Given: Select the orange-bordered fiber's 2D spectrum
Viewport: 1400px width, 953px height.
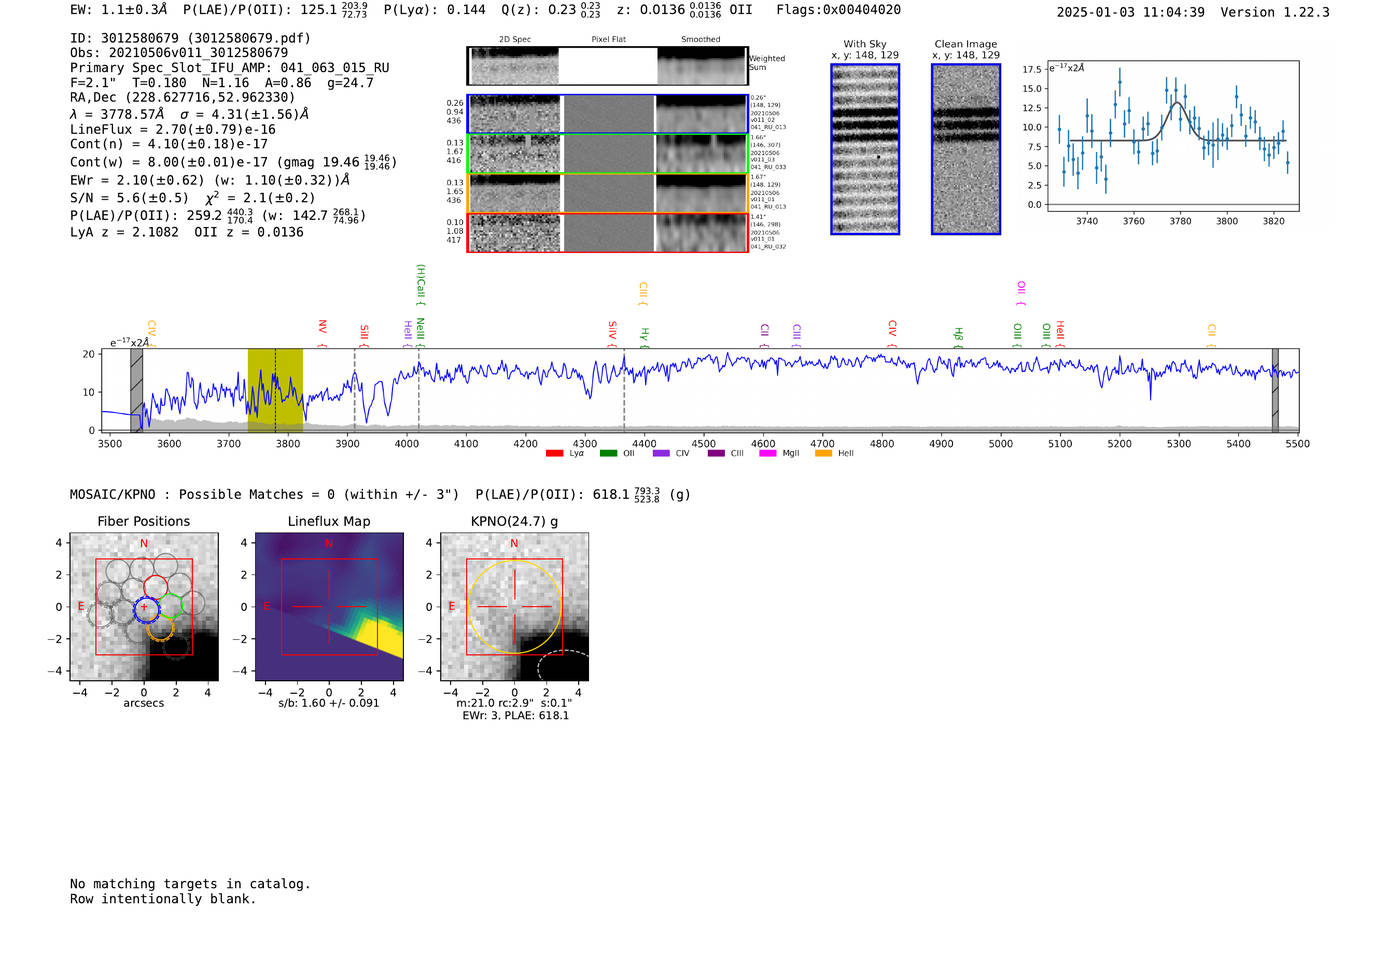Looking at the screenshot, I should (x=515, y=193).
